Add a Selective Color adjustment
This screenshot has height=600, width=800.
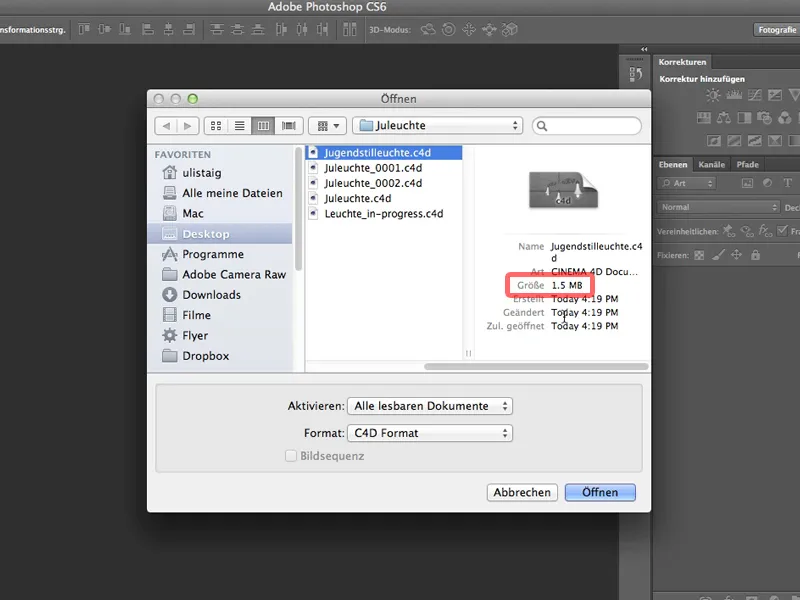(775, 140)
